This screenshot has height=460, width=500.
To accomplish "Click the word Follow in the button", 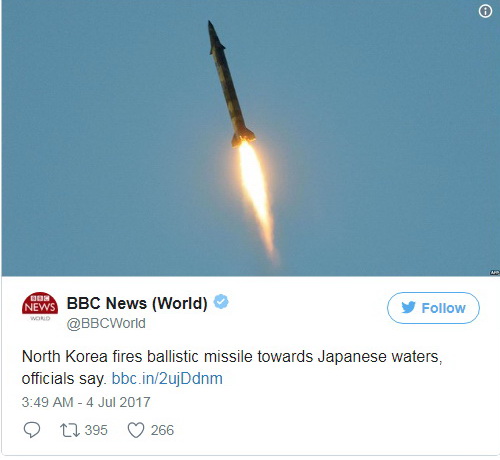I will coord(443,308).
